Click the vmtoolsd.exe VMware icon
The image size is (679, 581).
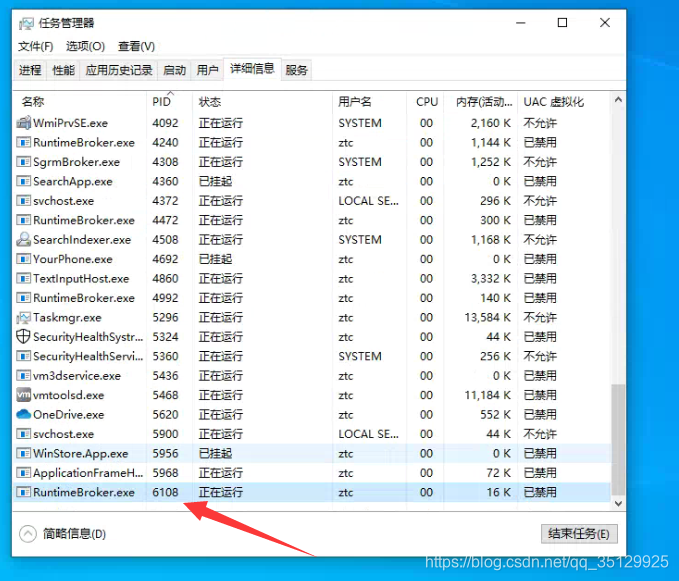click(x=23, y=395)
